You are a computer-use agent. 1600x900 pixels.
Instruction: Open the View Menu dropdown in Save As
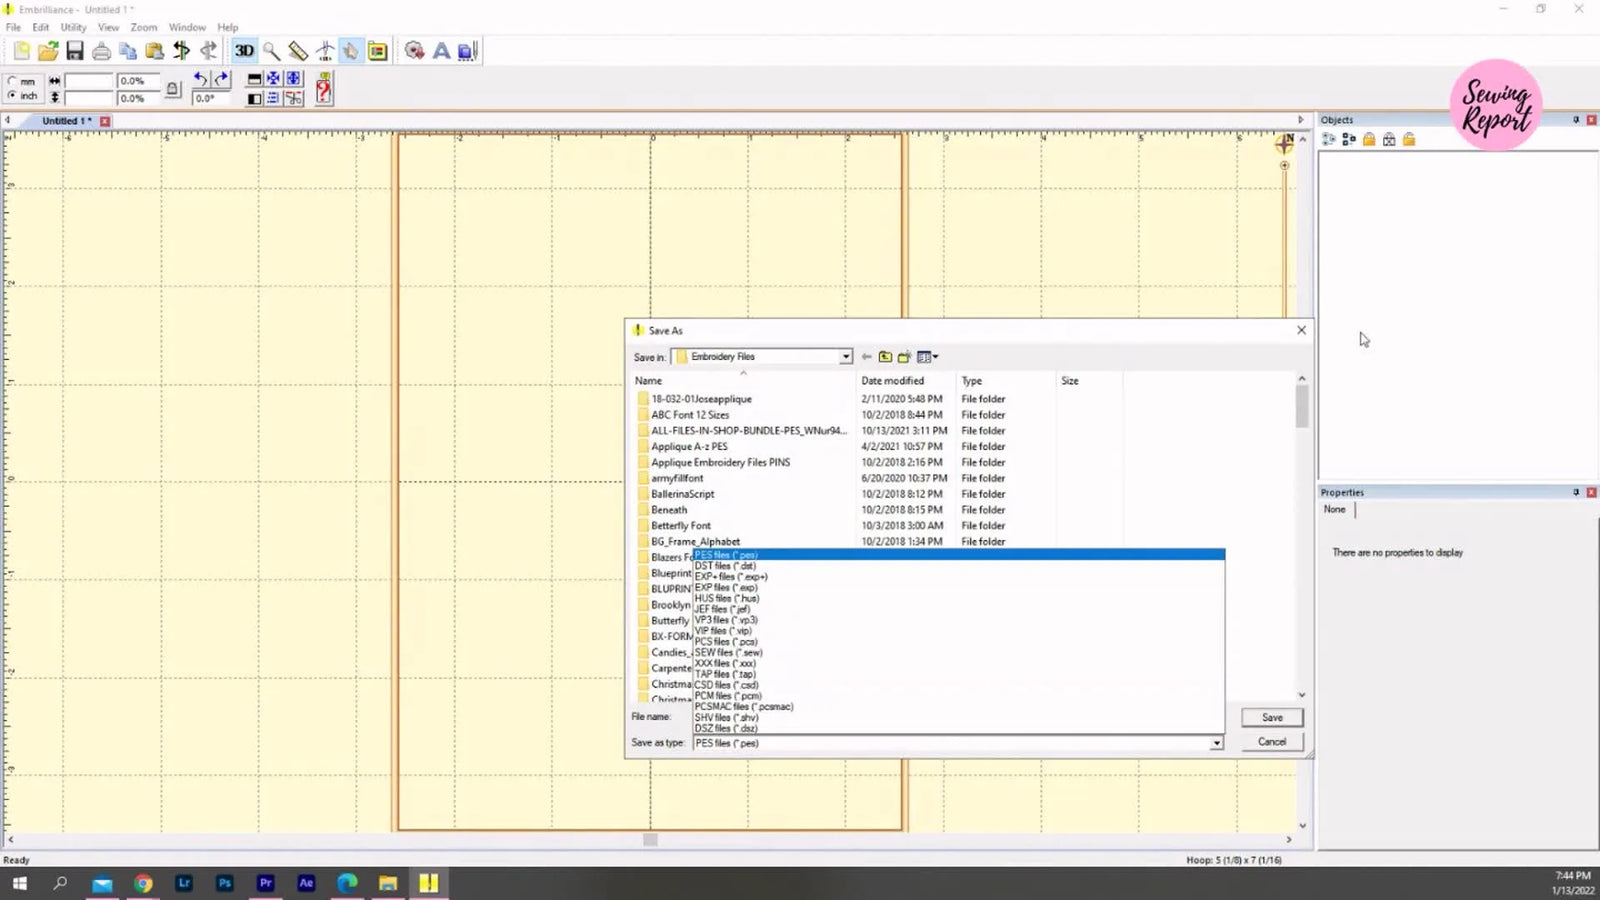point(928,357)
